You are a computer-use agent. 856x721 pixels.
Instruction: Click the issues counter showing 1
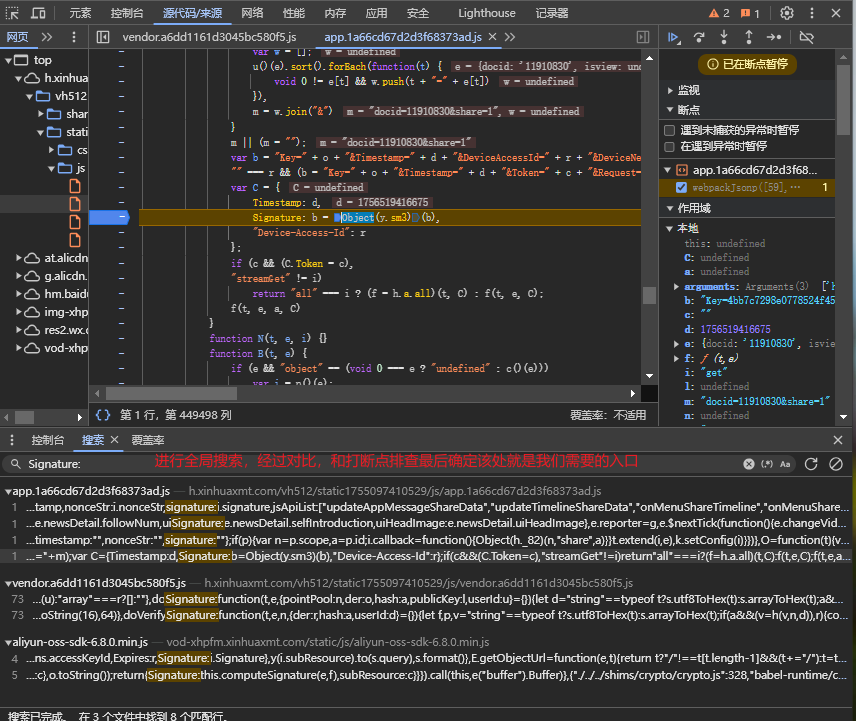(750, 13)
